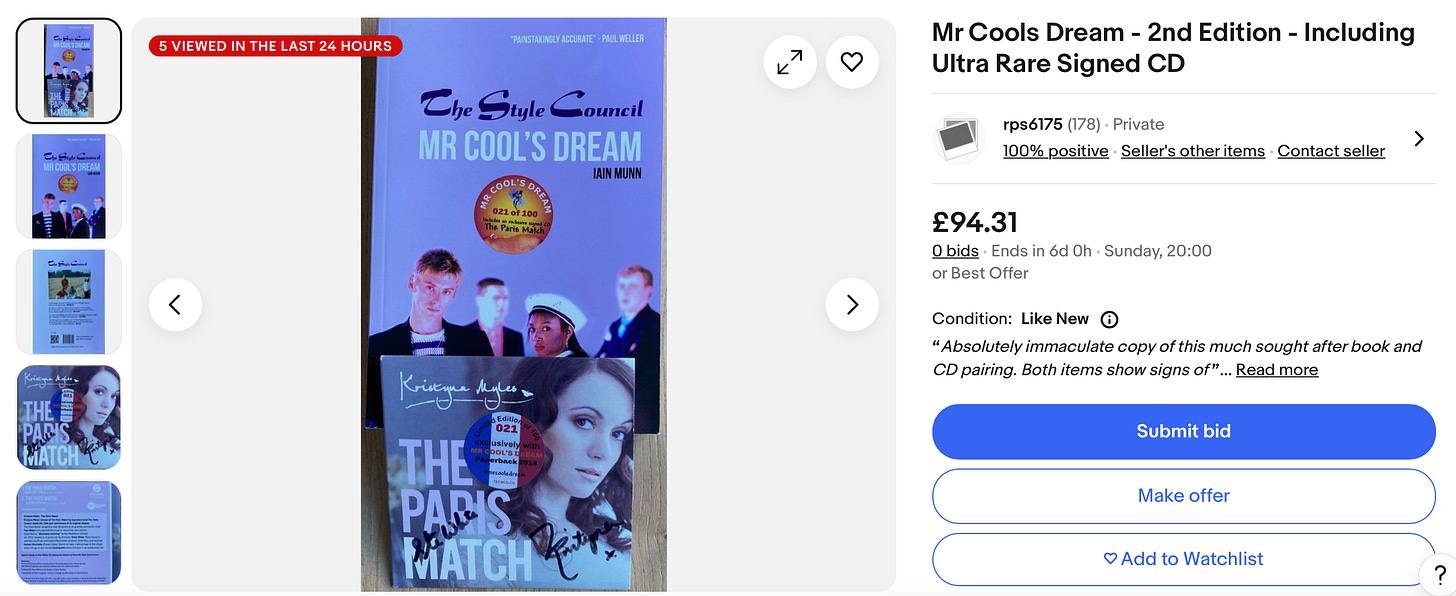
Task: Click the Submit bid button
Action: (1184, 431)
